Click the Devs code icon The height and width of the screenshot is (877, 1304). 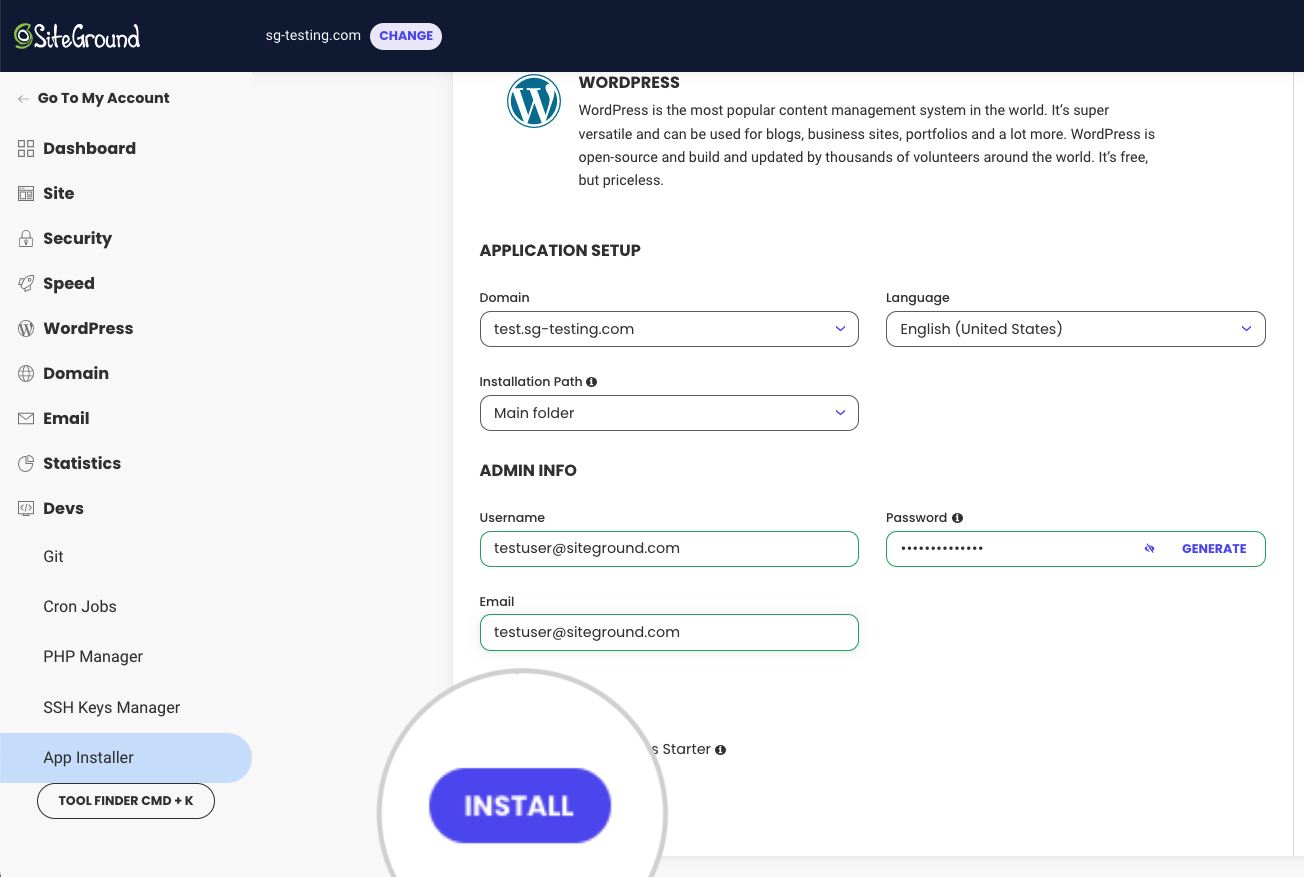[26, 508]
